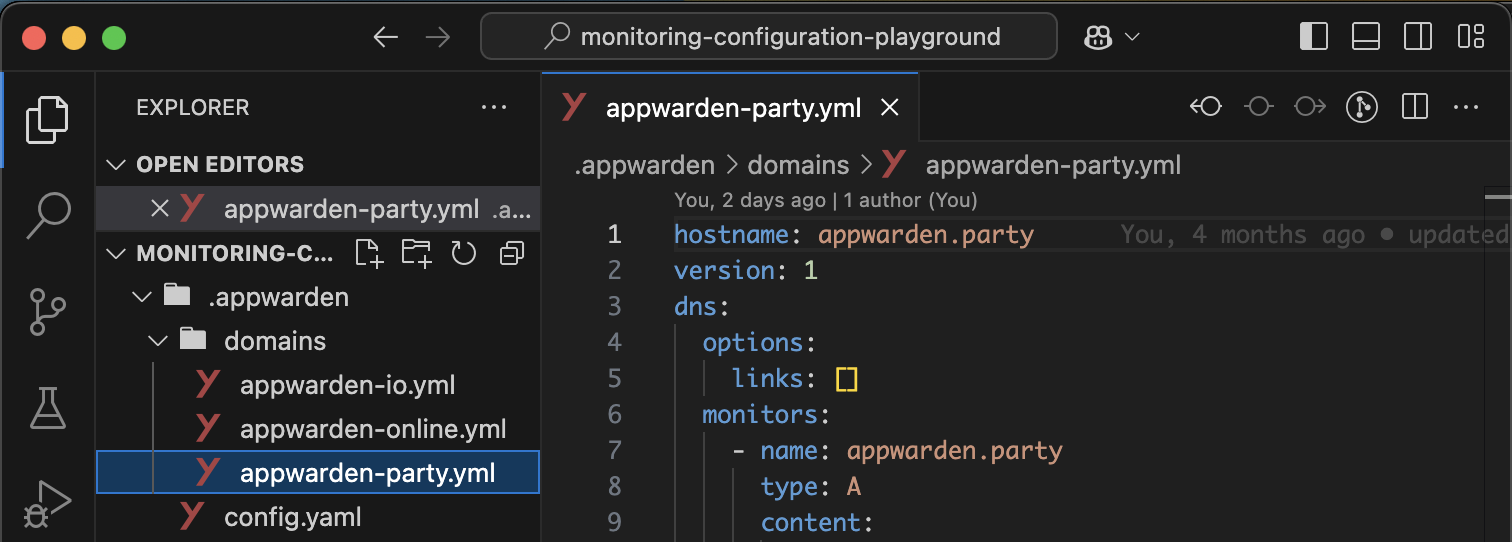Go forward with the right arrow
The height and width of the screenshot is (542, 1512).
(438, 37)
